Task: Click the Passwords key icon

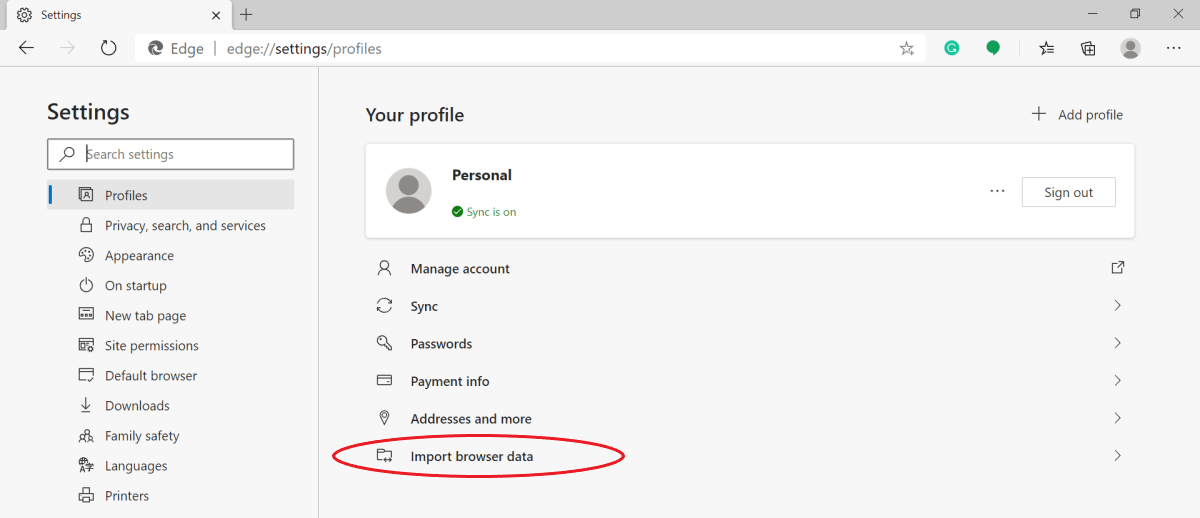Action: click(x=384, y=343)
